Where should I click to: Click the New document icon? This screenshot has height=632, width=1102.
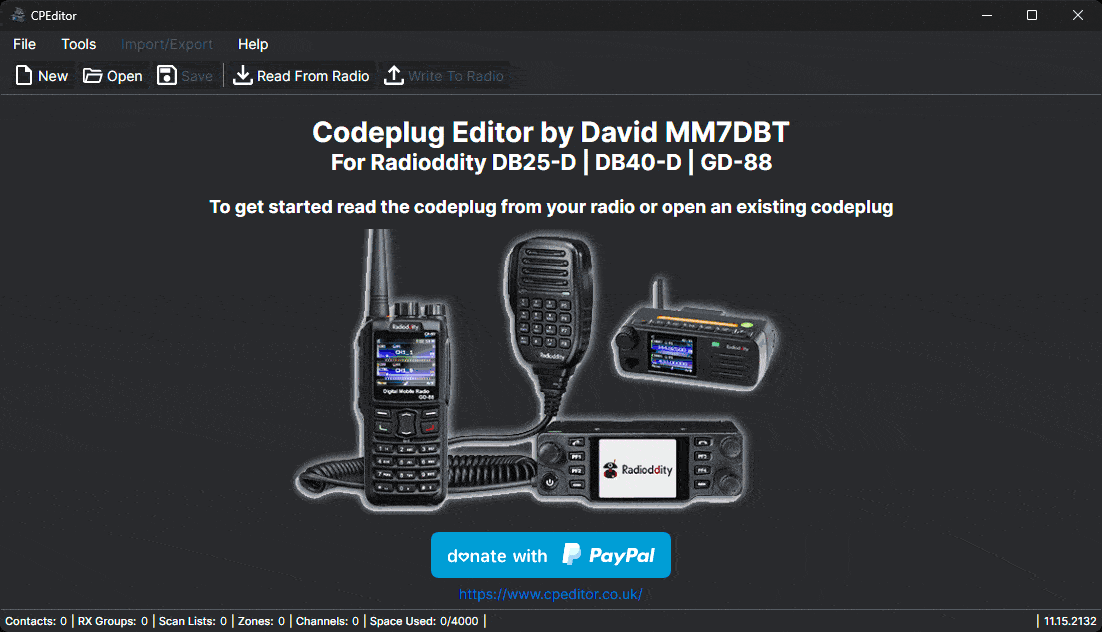click(24, 75)
